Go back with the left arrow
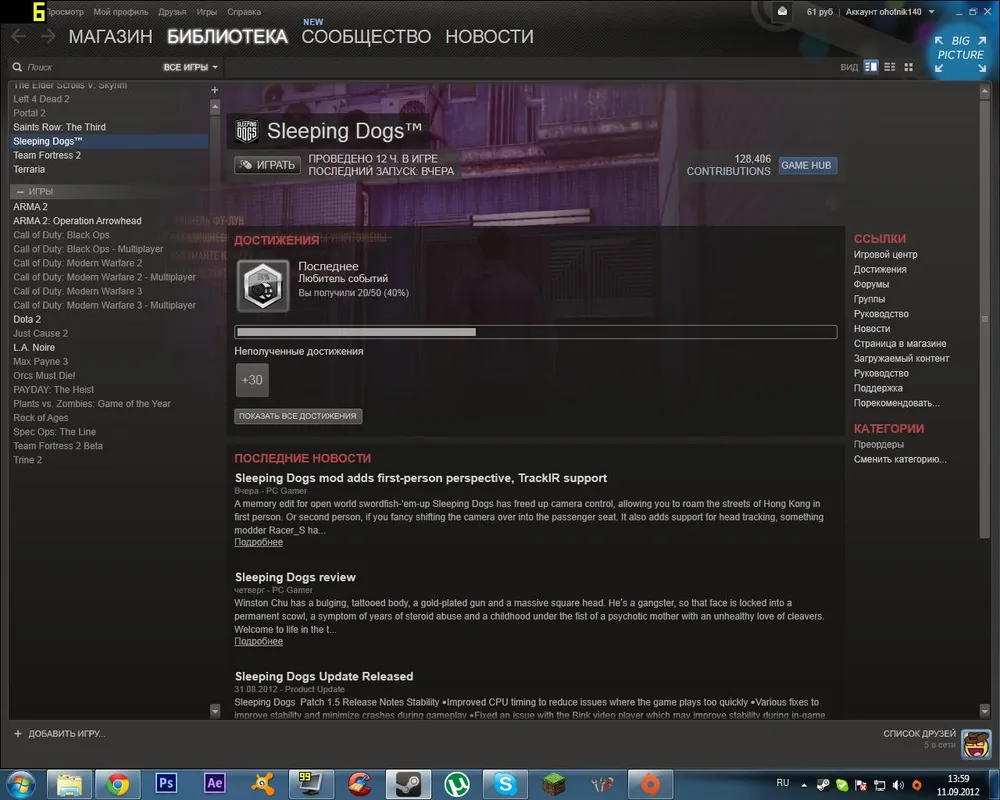1000x800 pixels. [x=19, y=36]
